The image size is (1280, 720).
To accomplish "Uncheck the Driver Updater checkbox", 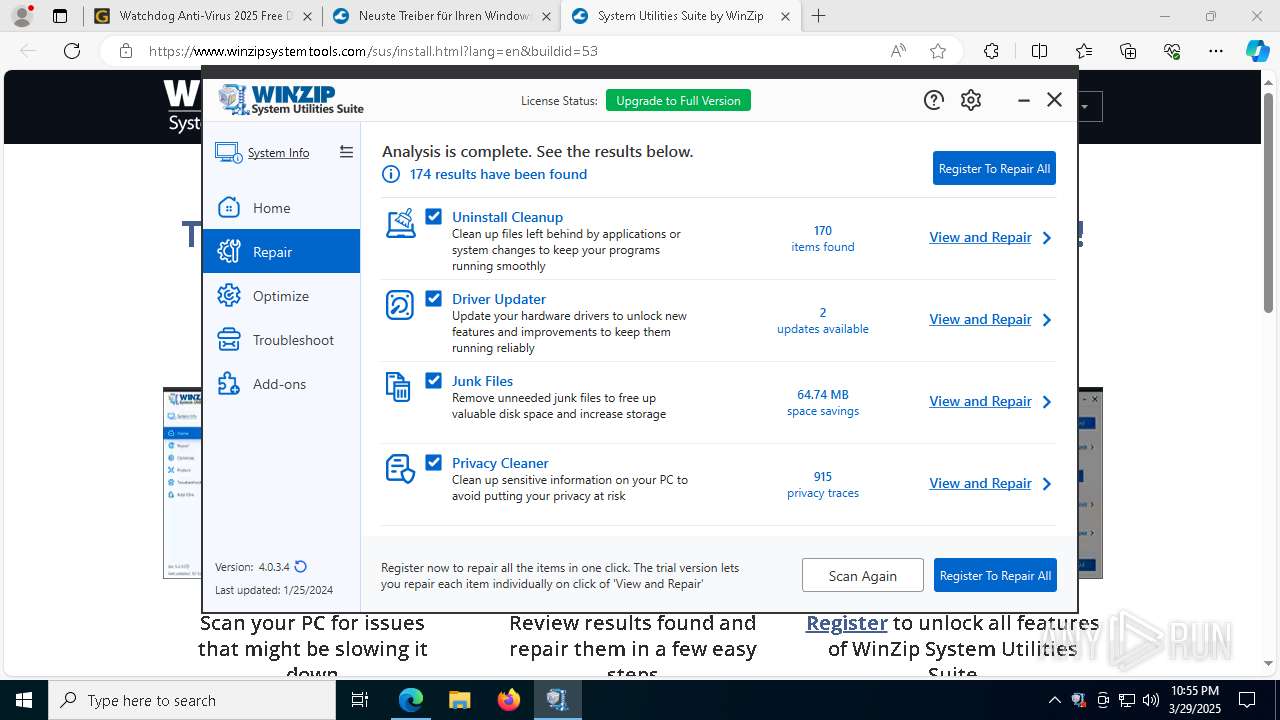I will pyautogui.click(x=434, y=298).
